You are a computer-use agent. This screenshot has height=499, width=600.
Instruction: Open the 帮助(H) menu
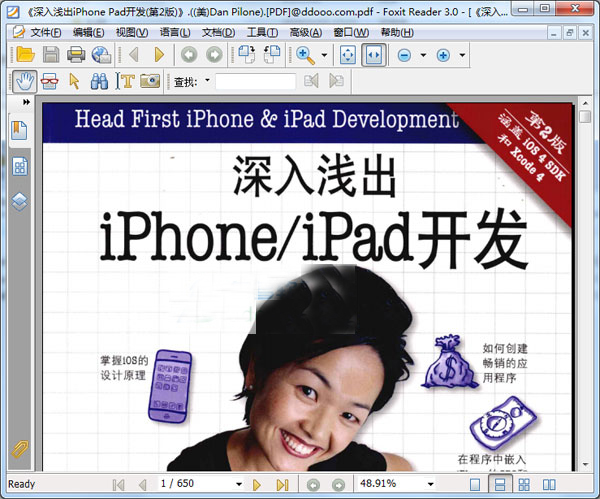[x=397, y=33]
